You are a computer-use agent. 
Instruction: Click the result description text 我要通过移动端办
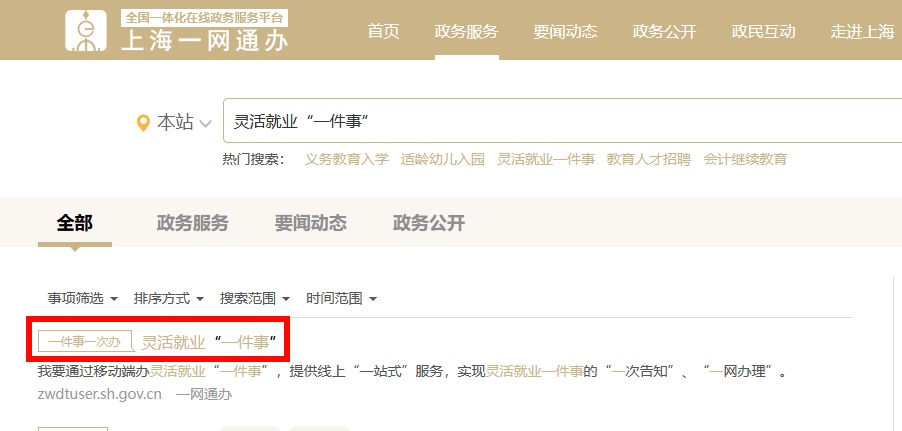coord(94,372)
